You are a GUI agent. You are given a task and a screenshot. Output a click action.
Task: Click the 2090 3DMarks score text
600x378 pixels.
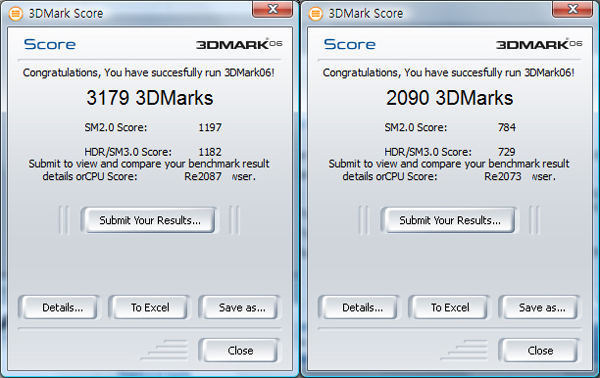tap(450, 98)
